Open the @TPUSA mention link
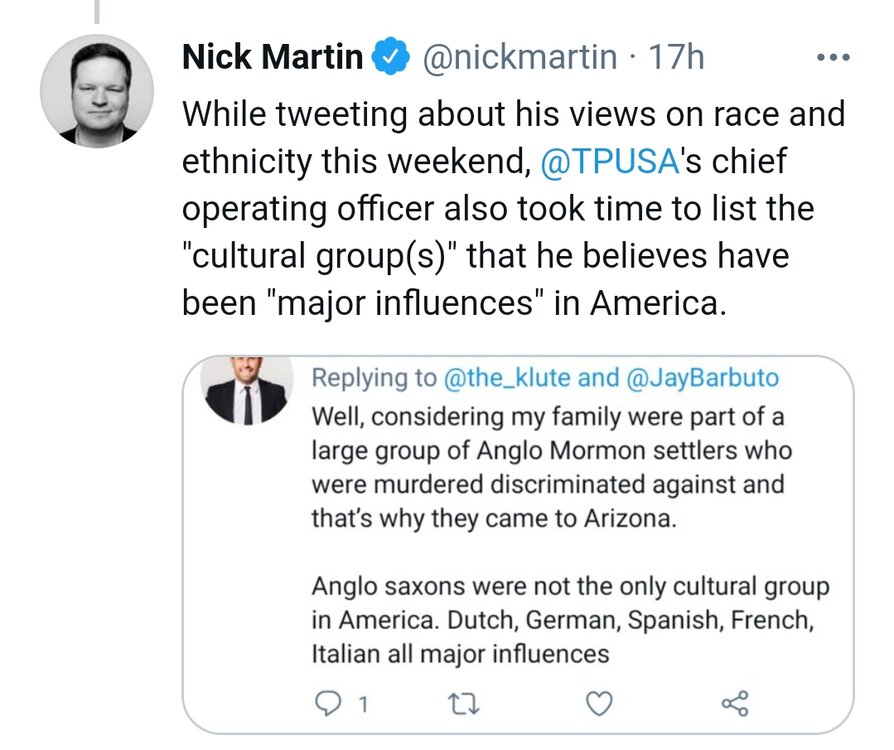 (x=597, y=162)
